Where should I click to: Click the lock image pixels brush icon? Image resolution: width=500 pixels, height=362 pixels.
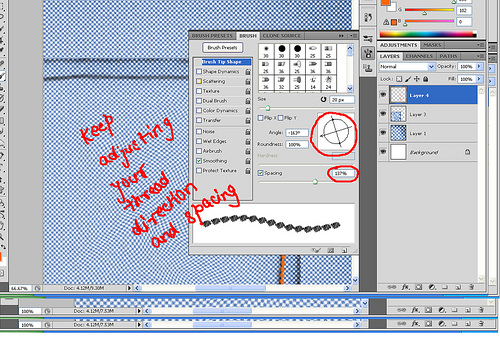coord(408,79)
